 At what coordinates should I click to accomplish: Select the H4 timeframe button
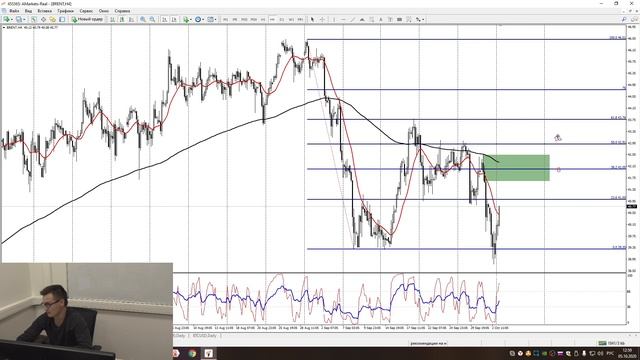[272, 19]
